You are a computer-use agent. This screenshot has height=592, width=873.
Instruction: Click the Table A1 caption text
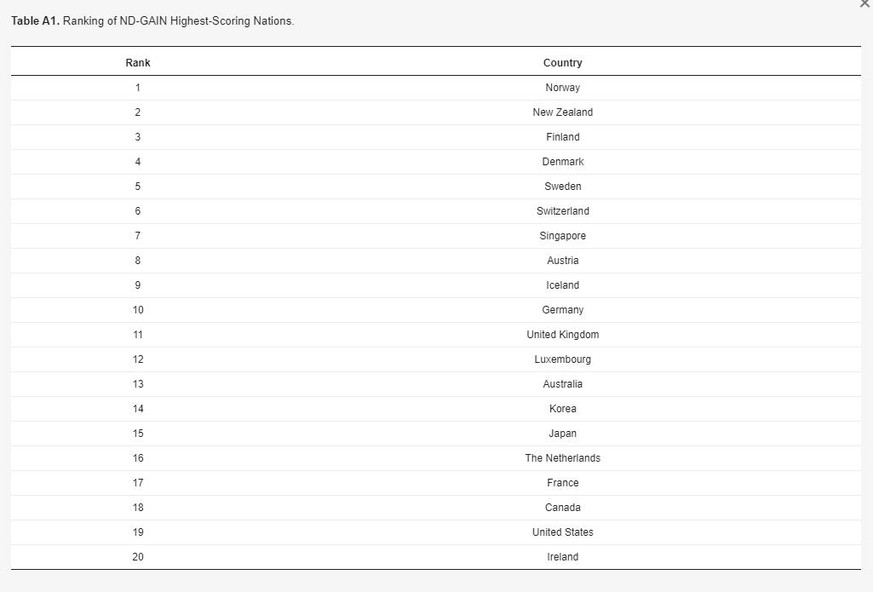152,21
